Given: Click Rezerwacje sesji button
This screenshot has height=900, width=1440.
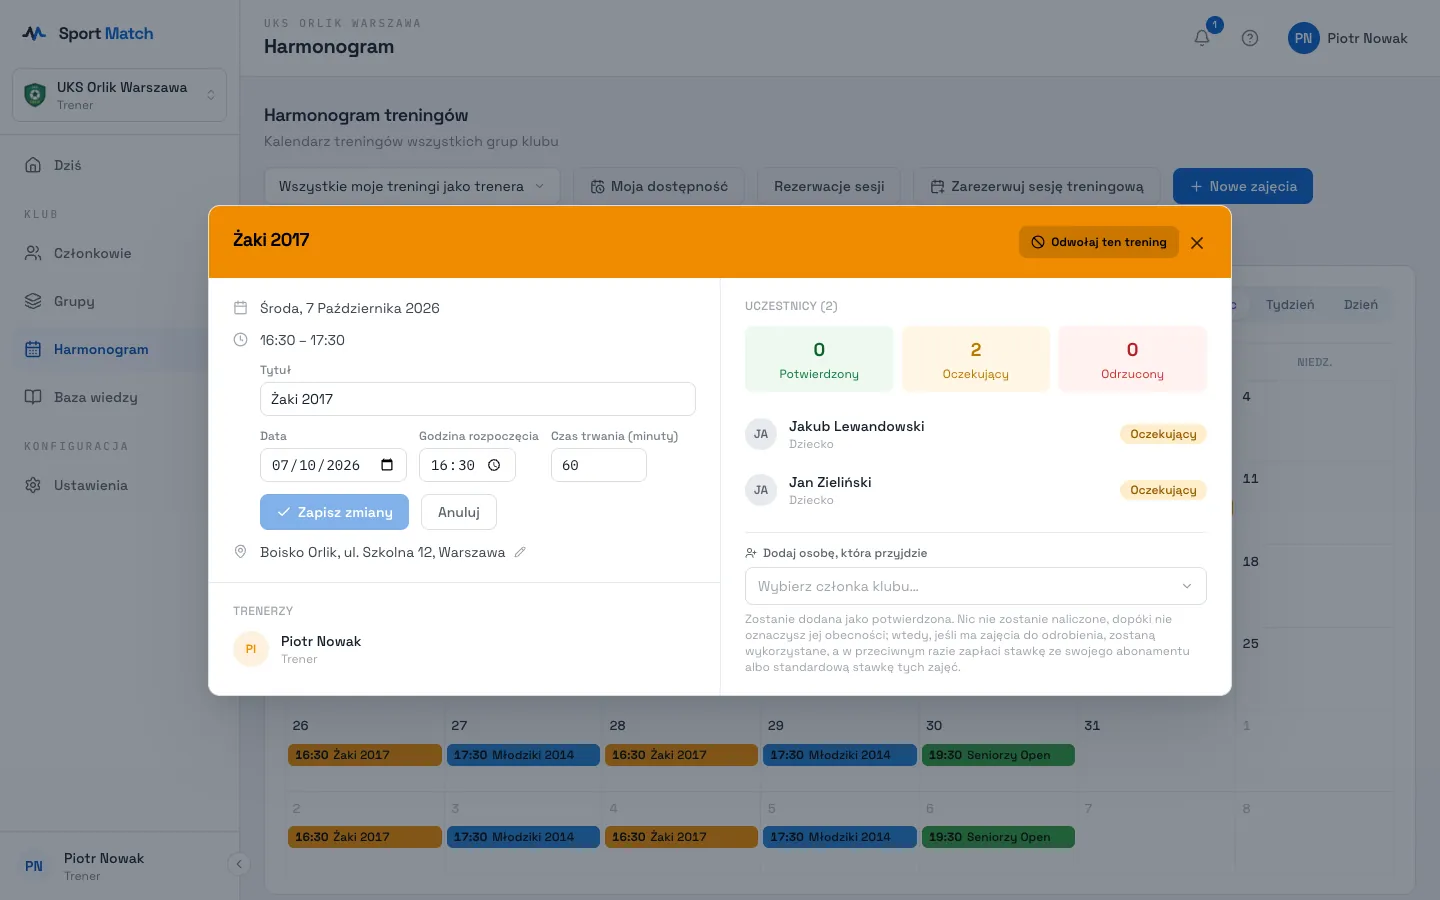Looking at the screenshot, I should pyautogui.click(x=829, y=186).
